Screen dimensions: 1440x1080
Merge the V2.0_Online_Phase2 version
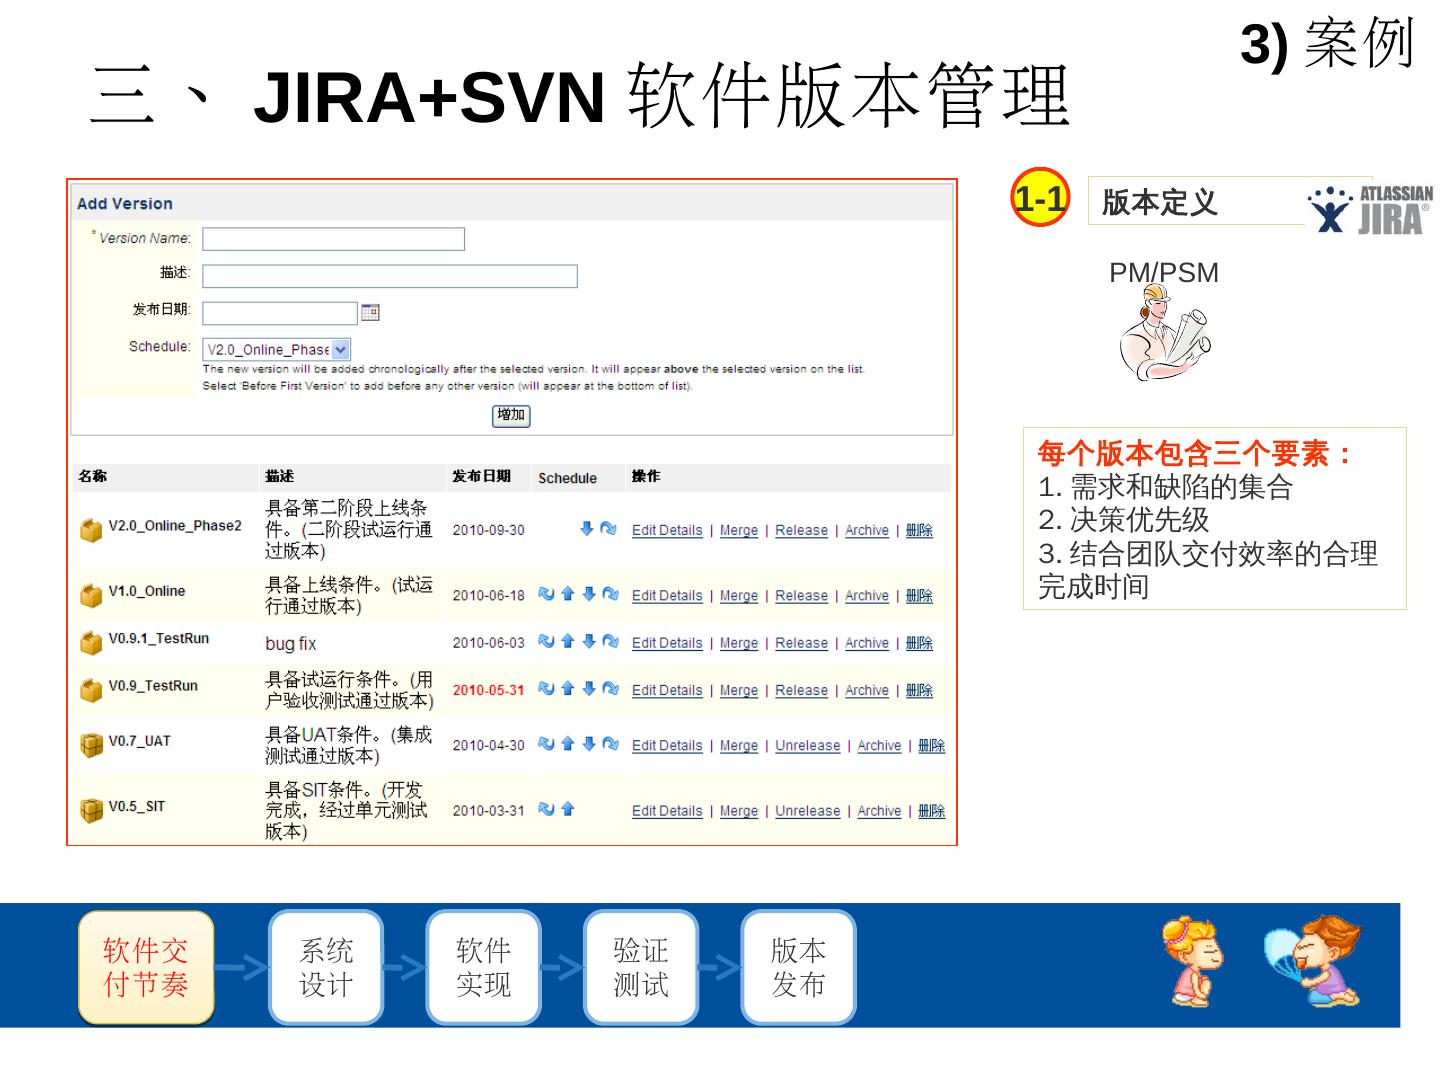pyautogui.click(x=739, y=530)
